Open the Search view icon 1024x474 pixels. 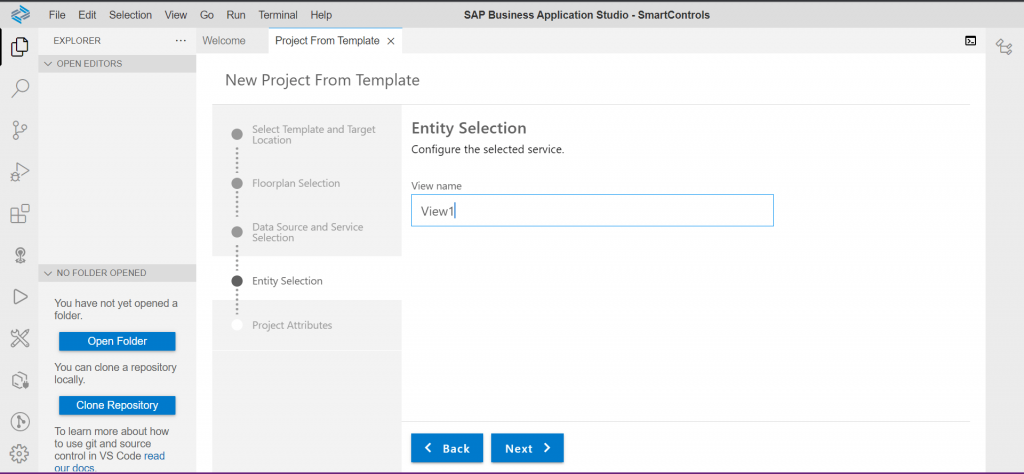20,88
